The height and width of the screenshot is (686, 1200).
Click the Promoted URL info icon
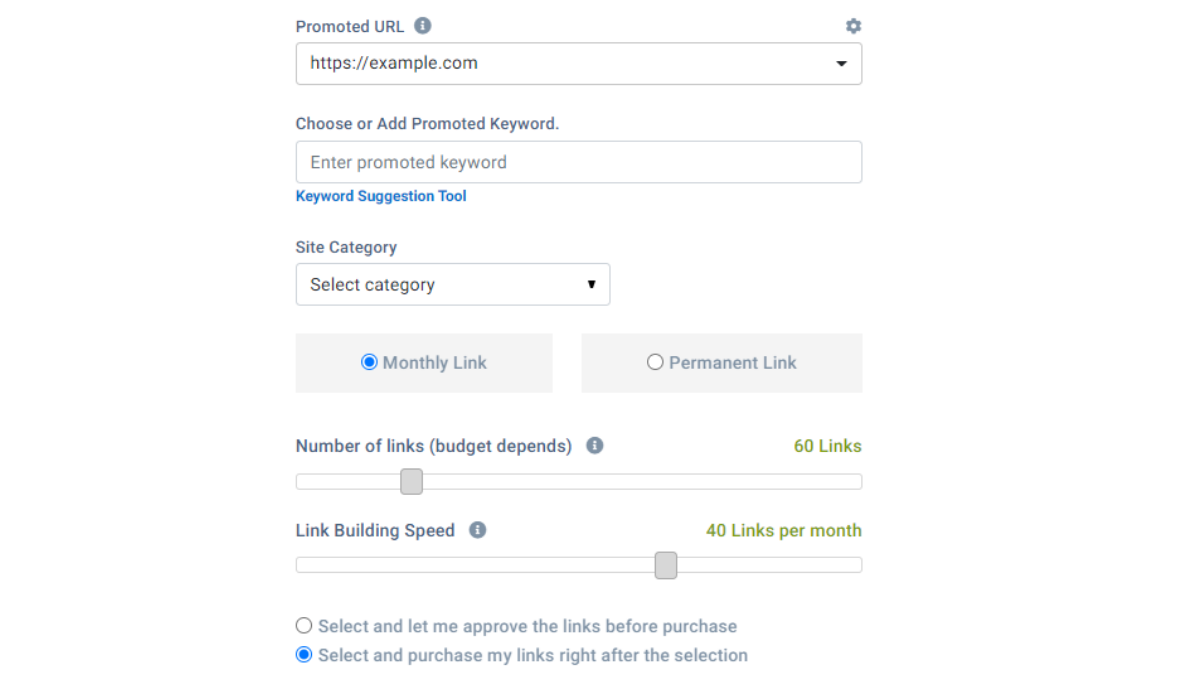tap(423, 26)
